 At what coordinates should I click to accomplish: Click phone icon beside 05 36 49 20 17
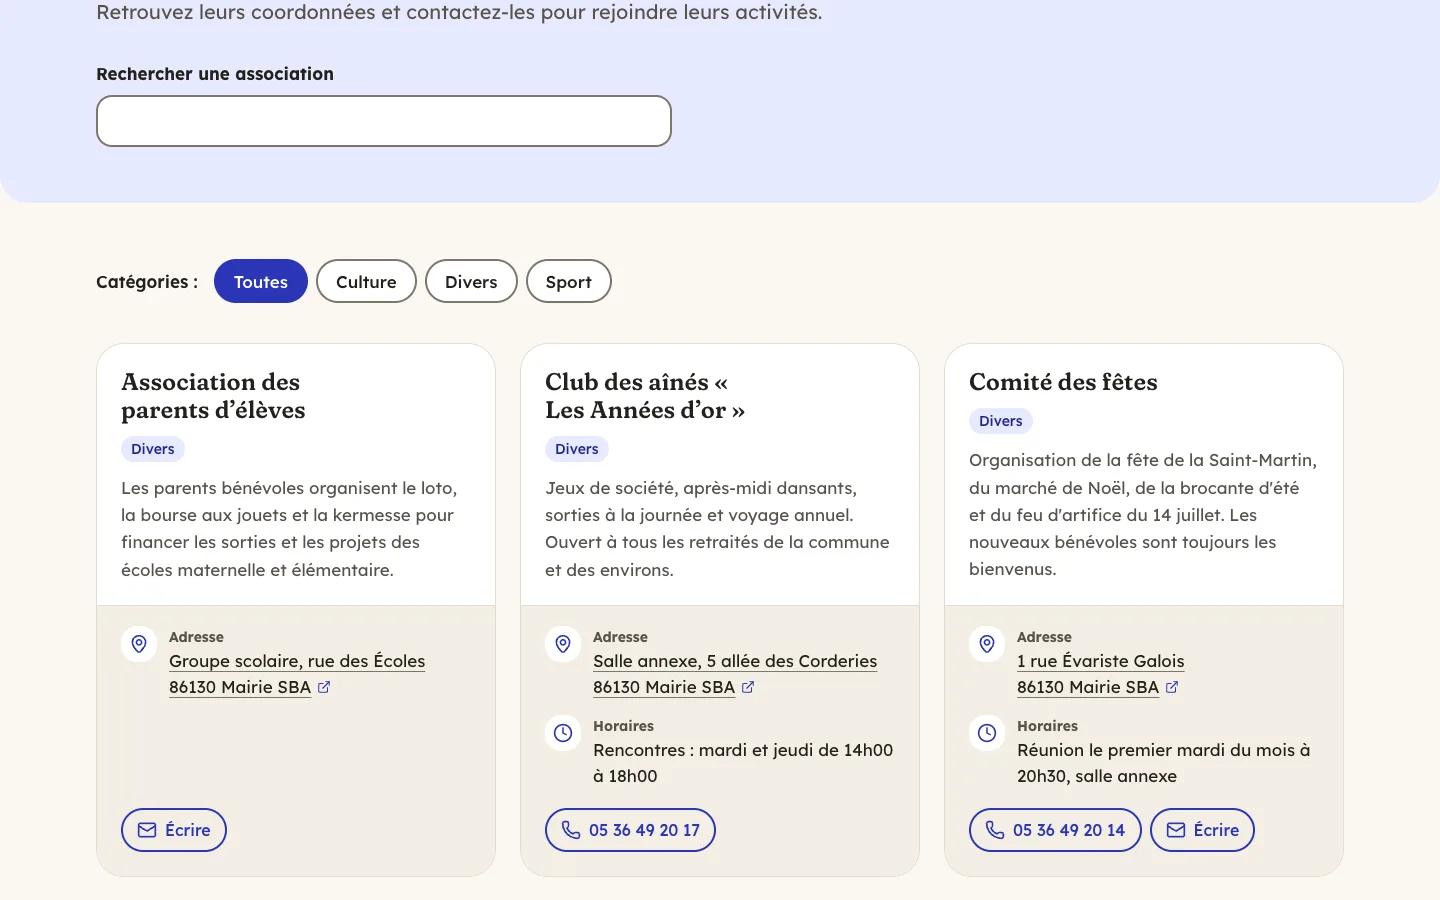[571, 830]
